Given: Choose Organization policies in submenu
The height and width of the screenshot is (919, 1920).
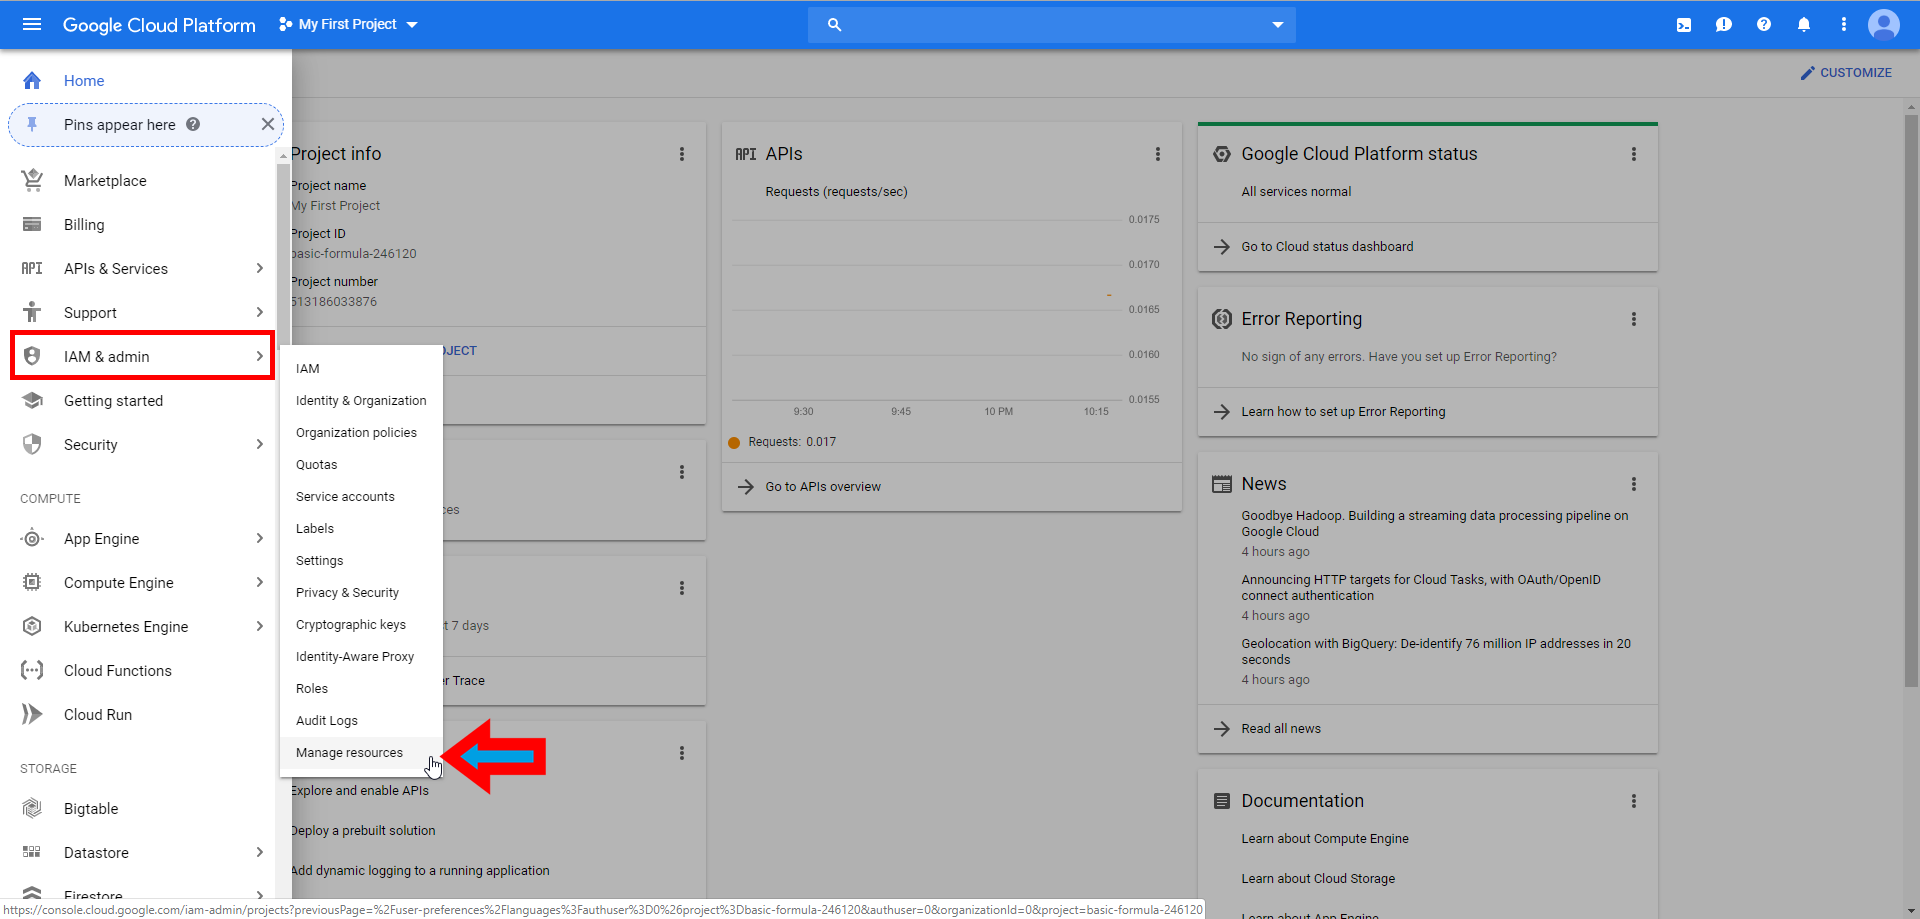Looking at the screenshot, I should [361, 433].
